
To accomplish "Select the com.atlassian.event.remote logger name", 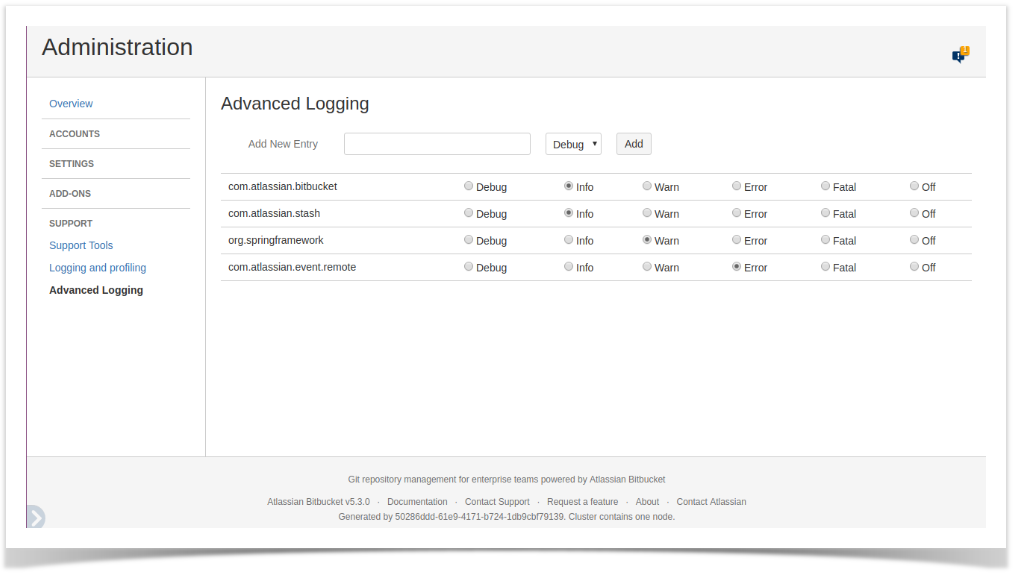I will click(x=292, y=267).
